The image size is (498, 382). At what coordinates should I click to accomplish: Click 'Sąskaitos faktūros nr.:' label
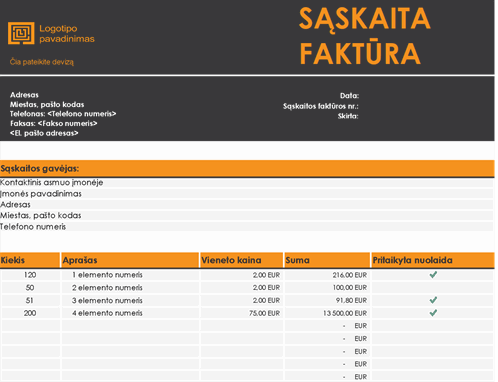[321, 106]
